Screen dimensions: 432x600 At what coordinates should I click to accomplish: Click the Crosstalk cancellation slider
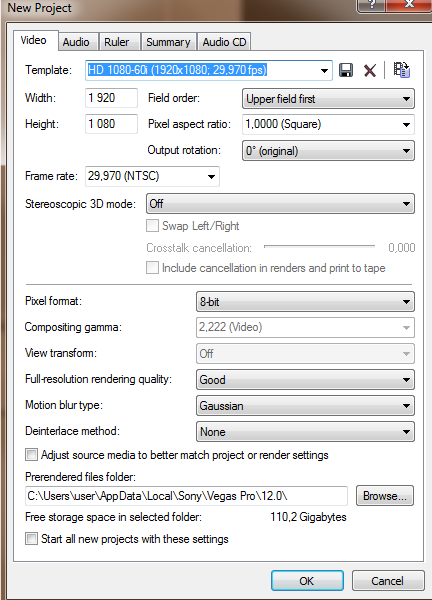(320, 247)
